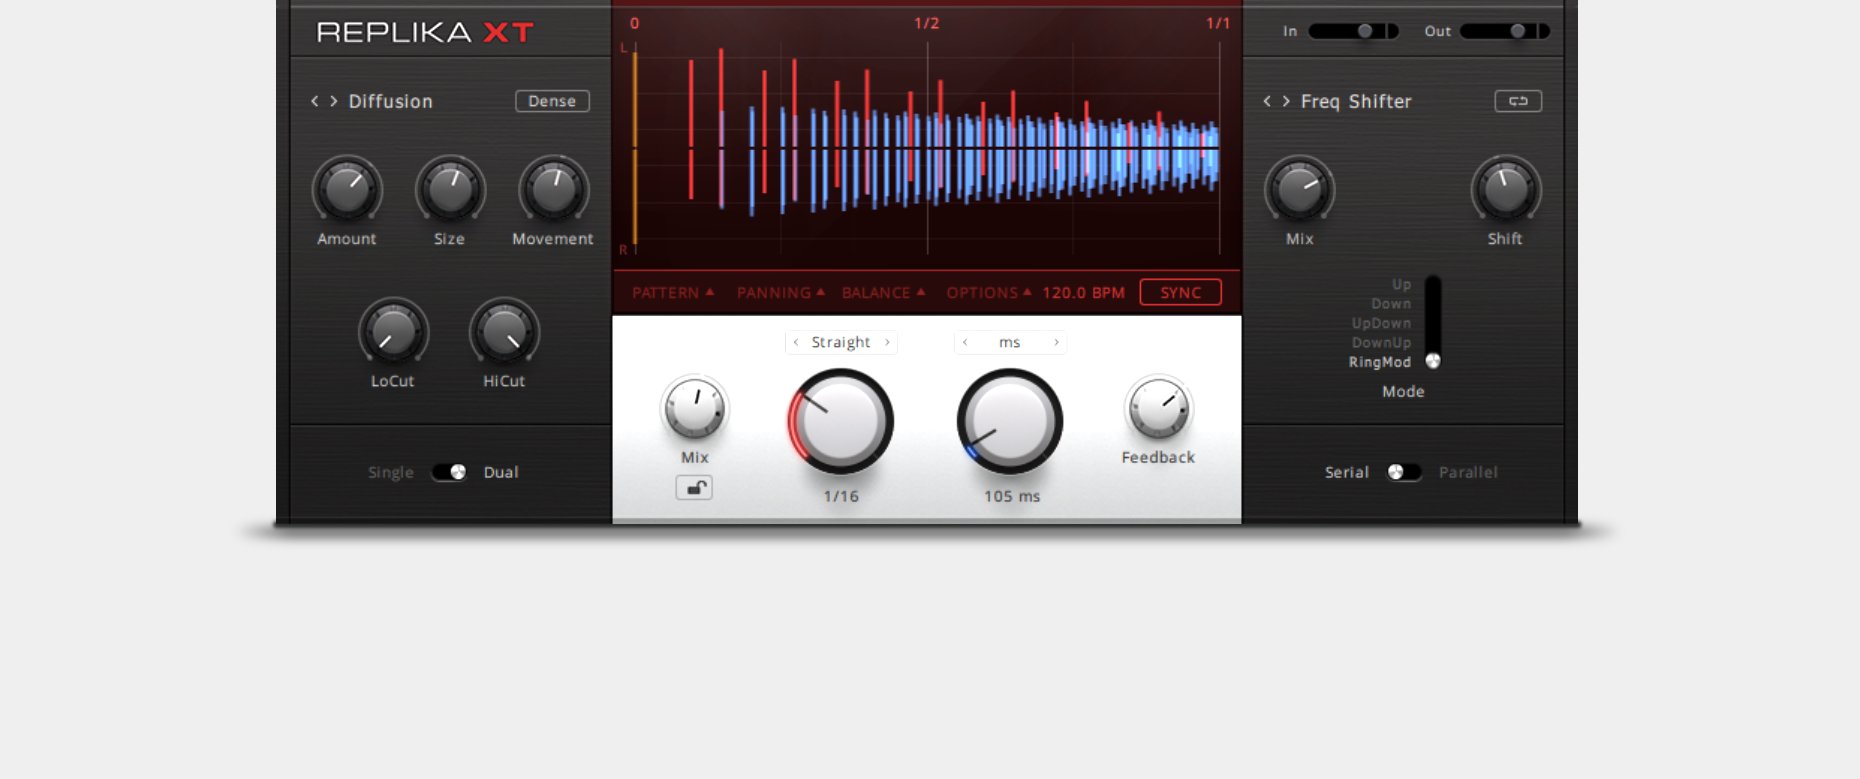Open the Diffusion effect selector
The image size is (1860, 779).
click(391, 101)
